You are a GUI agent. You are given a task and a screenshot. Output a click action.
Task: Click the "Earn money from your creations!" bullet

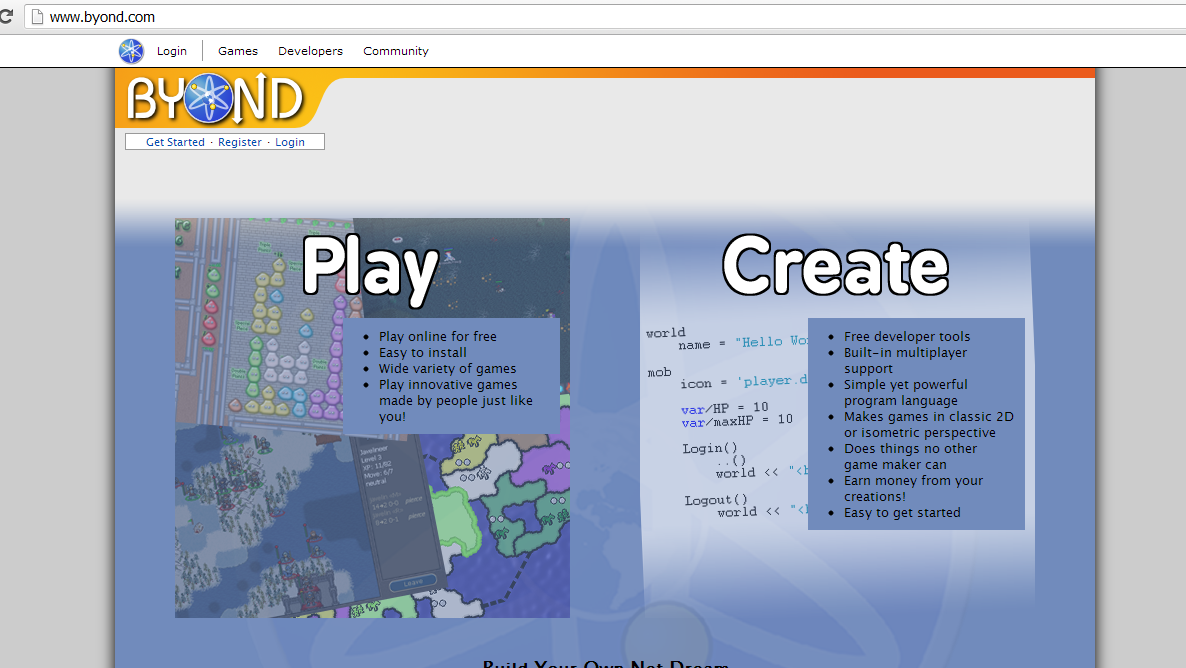pyautogui.click(x=914, y=489)
